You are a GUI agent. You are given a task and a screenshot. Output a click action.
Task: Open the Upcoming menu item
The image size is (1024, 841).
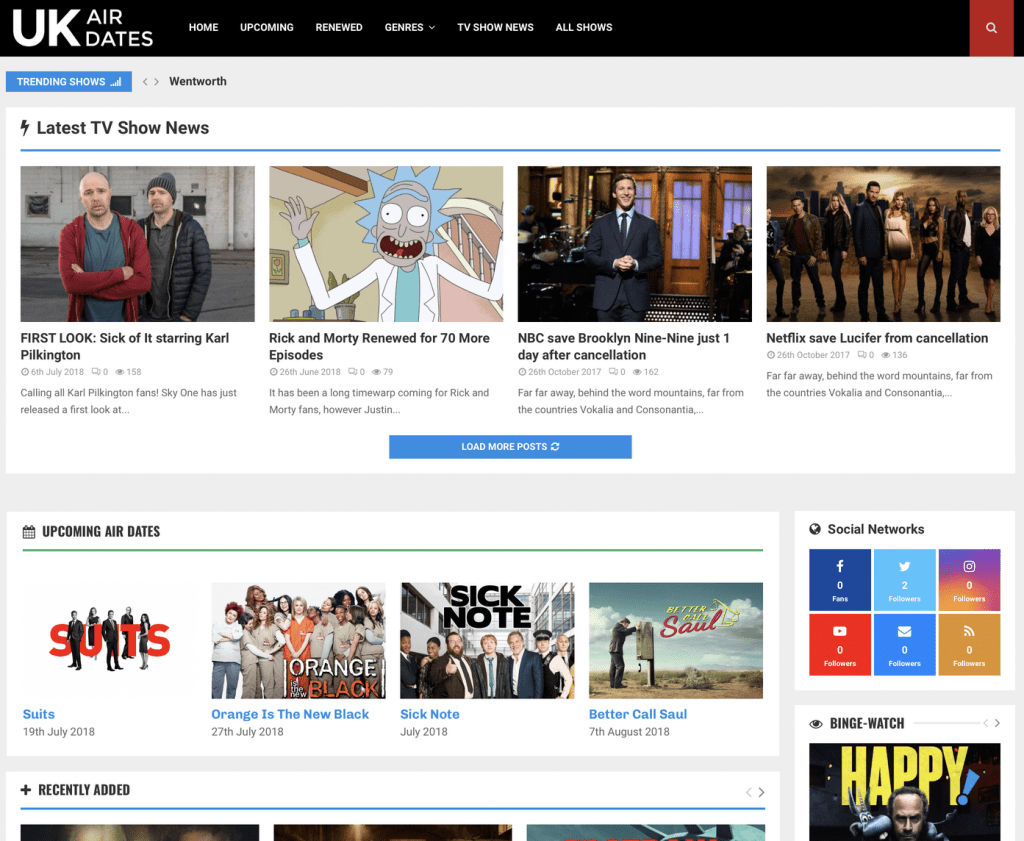267,28
